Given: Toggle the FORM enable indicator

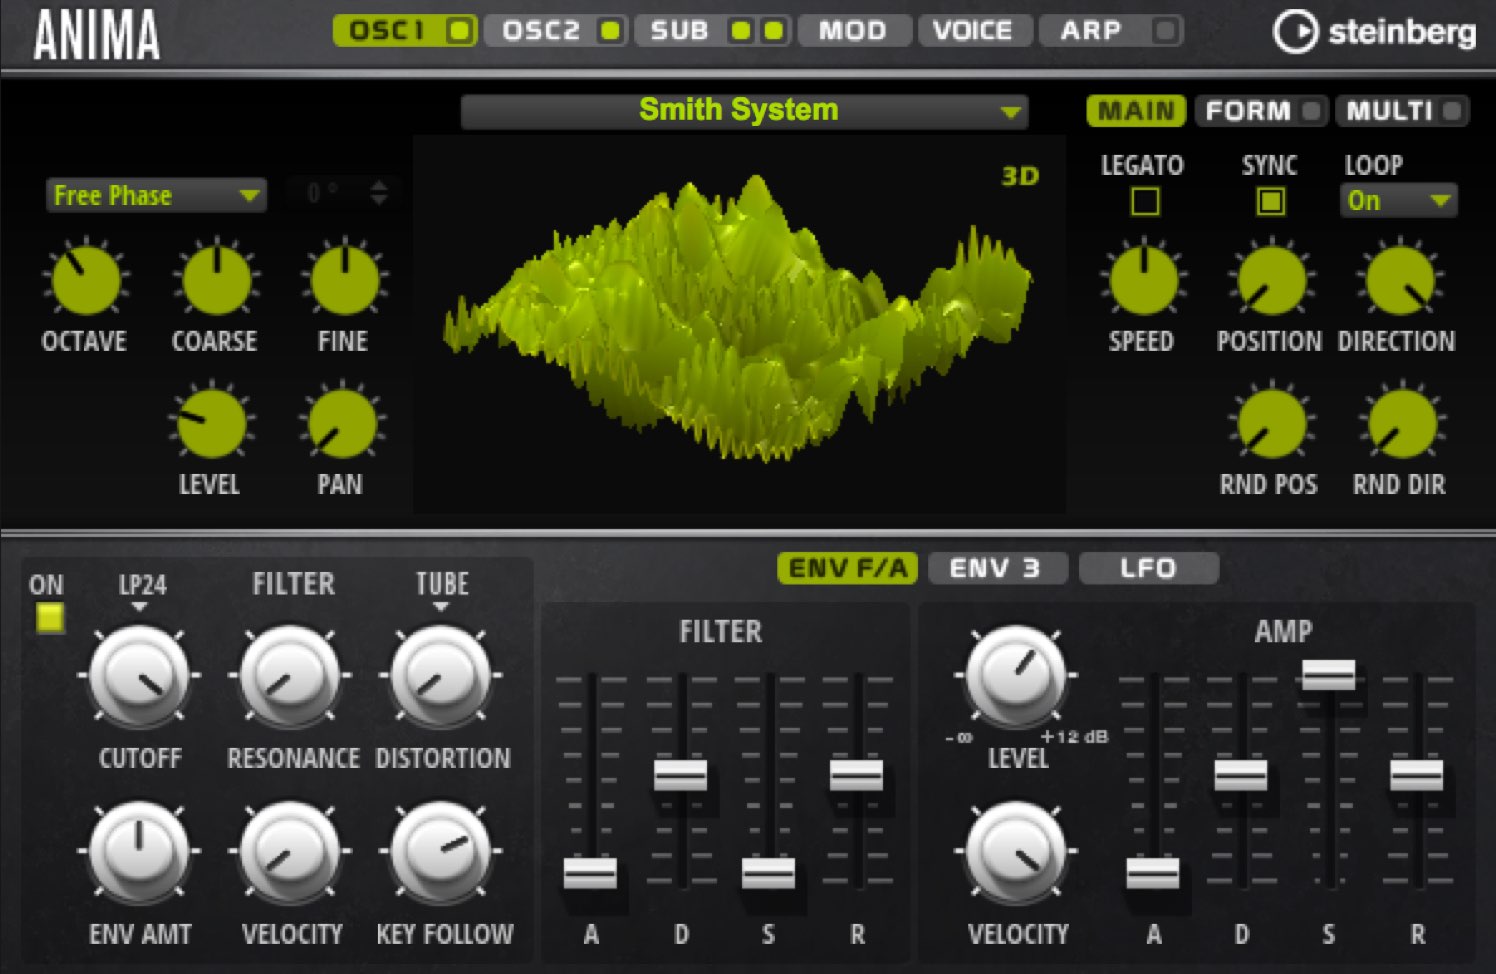Looking at the screenshot, I should click(x=1311, y=111).
